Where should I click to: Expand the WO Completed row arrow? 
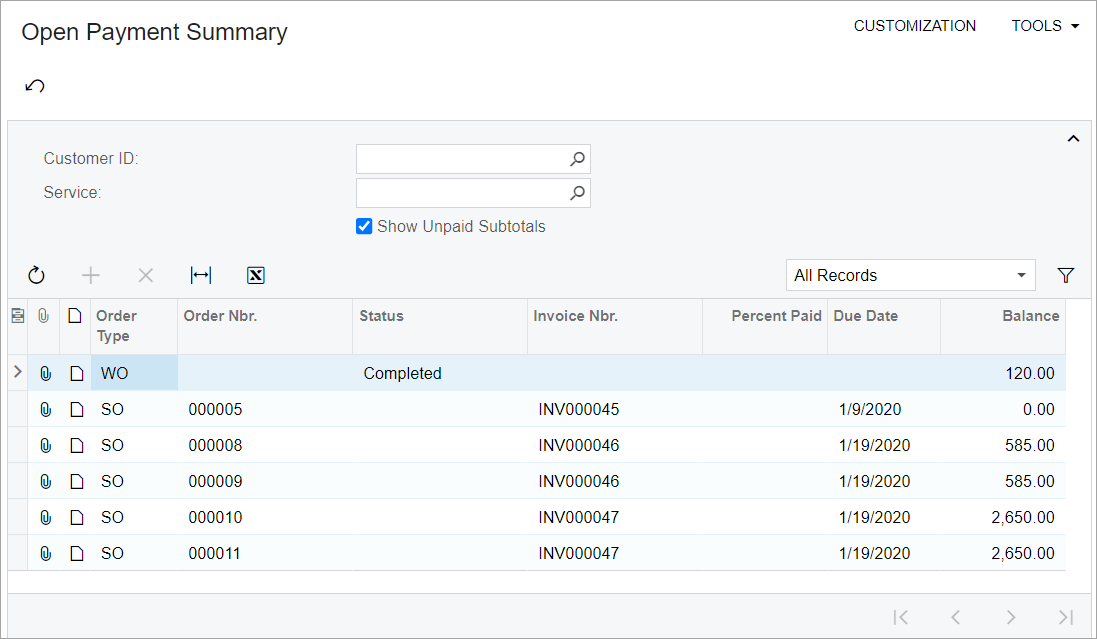click(17, 373)
